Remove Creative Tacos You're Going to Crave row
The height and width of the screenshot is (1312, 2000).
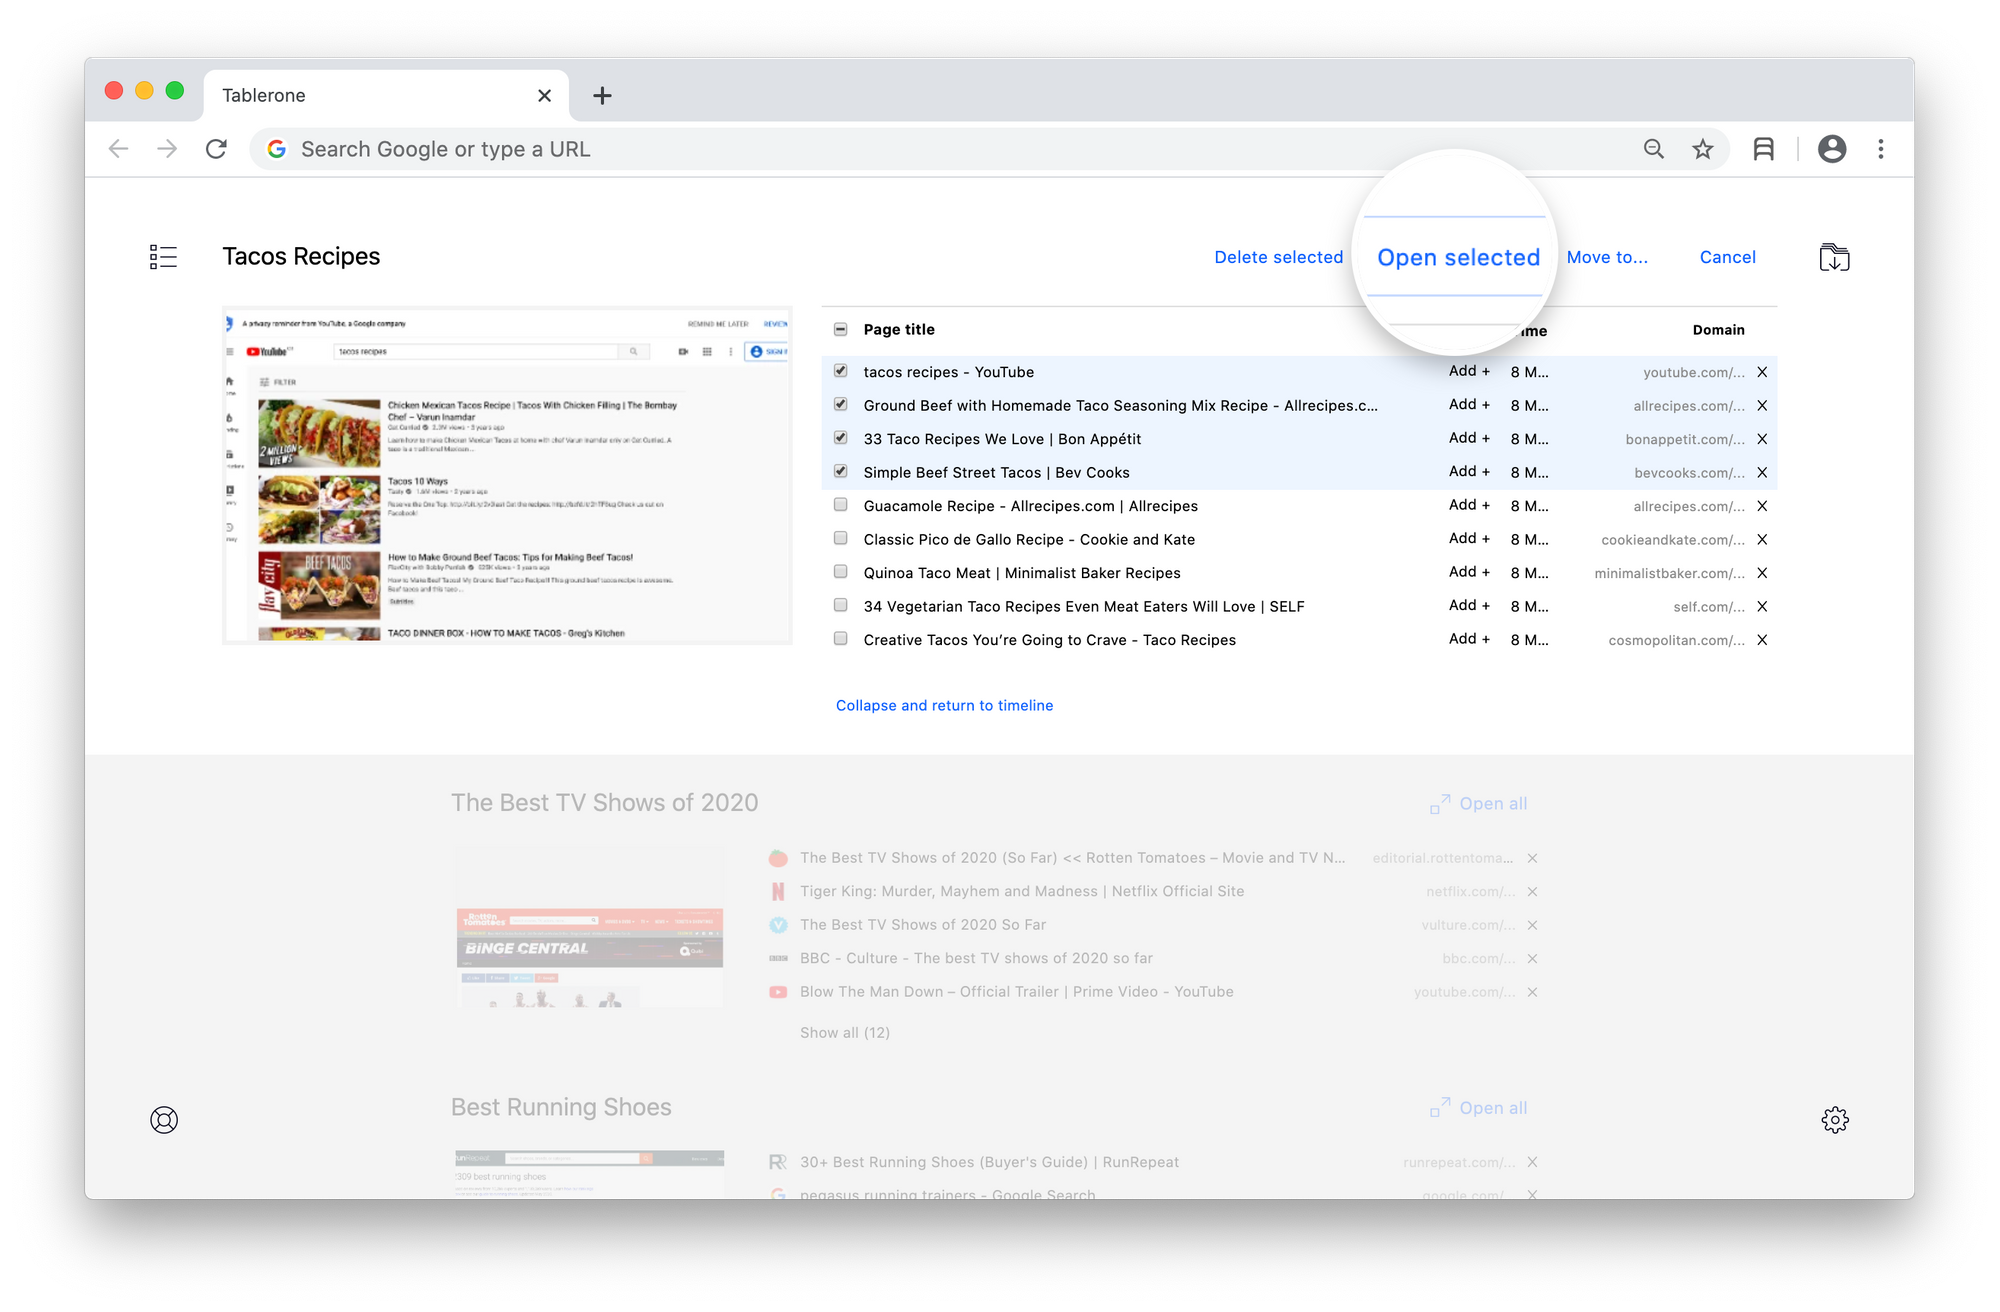click(x=1762, y=640)
